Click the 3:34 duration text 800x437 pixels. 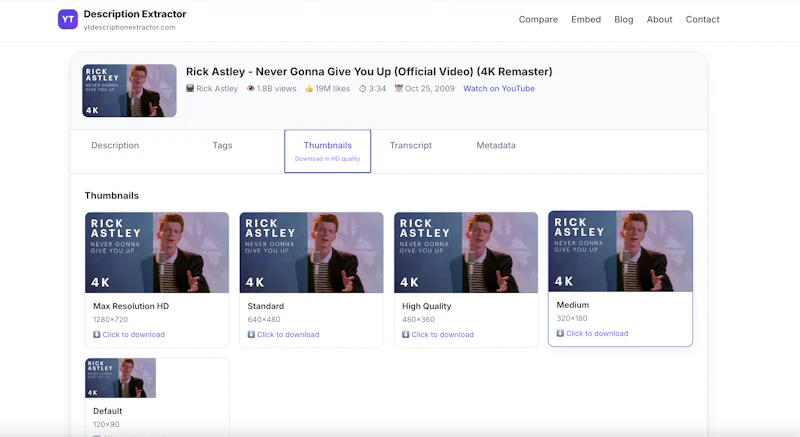pos(378,88)
